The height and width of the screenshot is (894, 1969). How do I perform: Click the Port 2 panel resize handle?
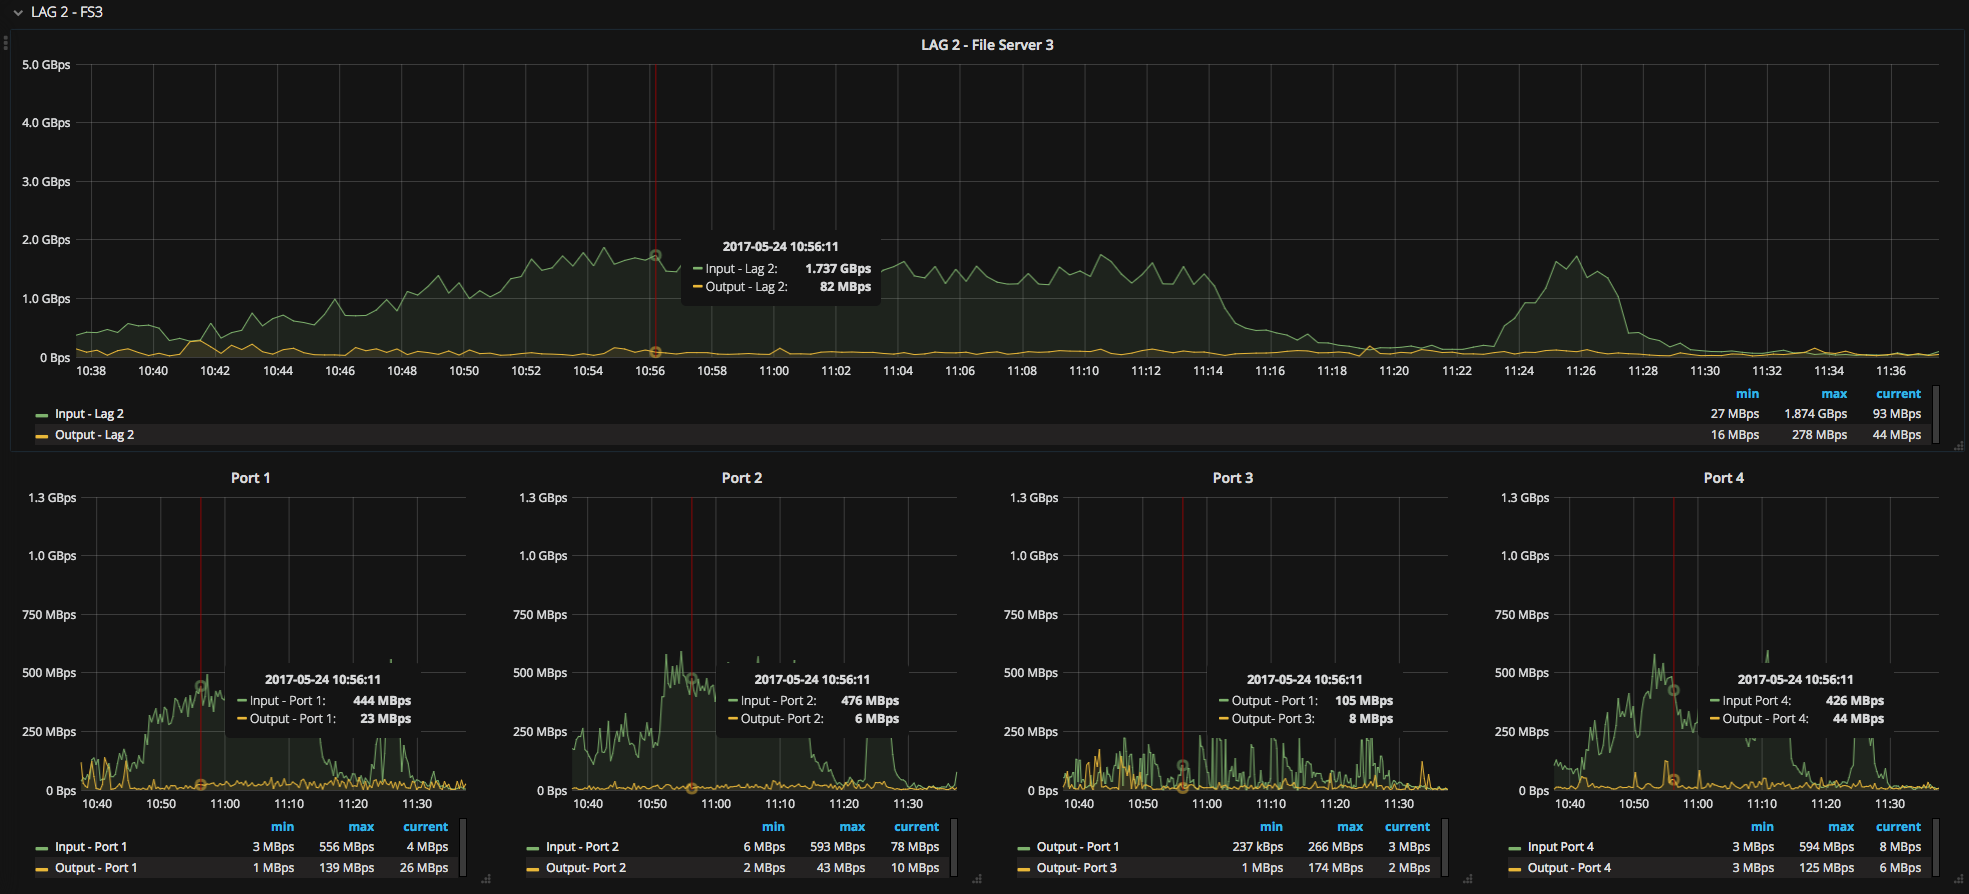click(977, 880)
